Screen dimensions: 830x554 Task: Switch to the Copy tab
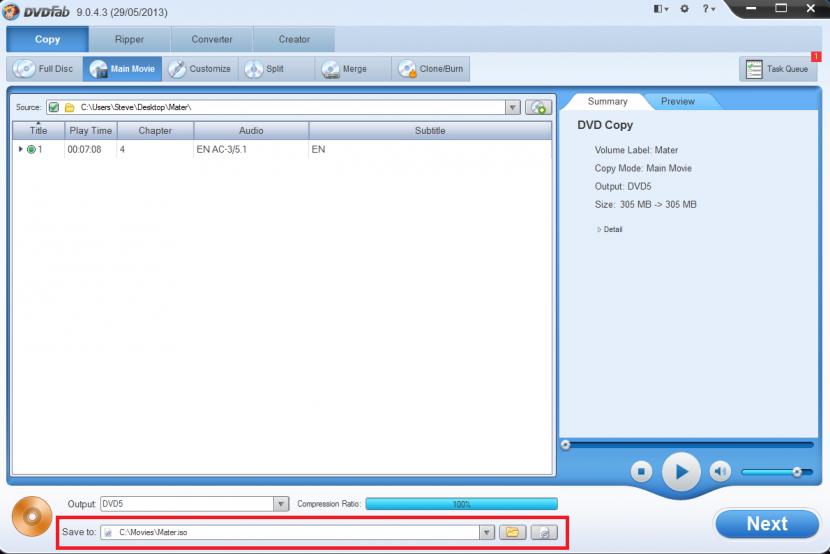click(47, 39)
